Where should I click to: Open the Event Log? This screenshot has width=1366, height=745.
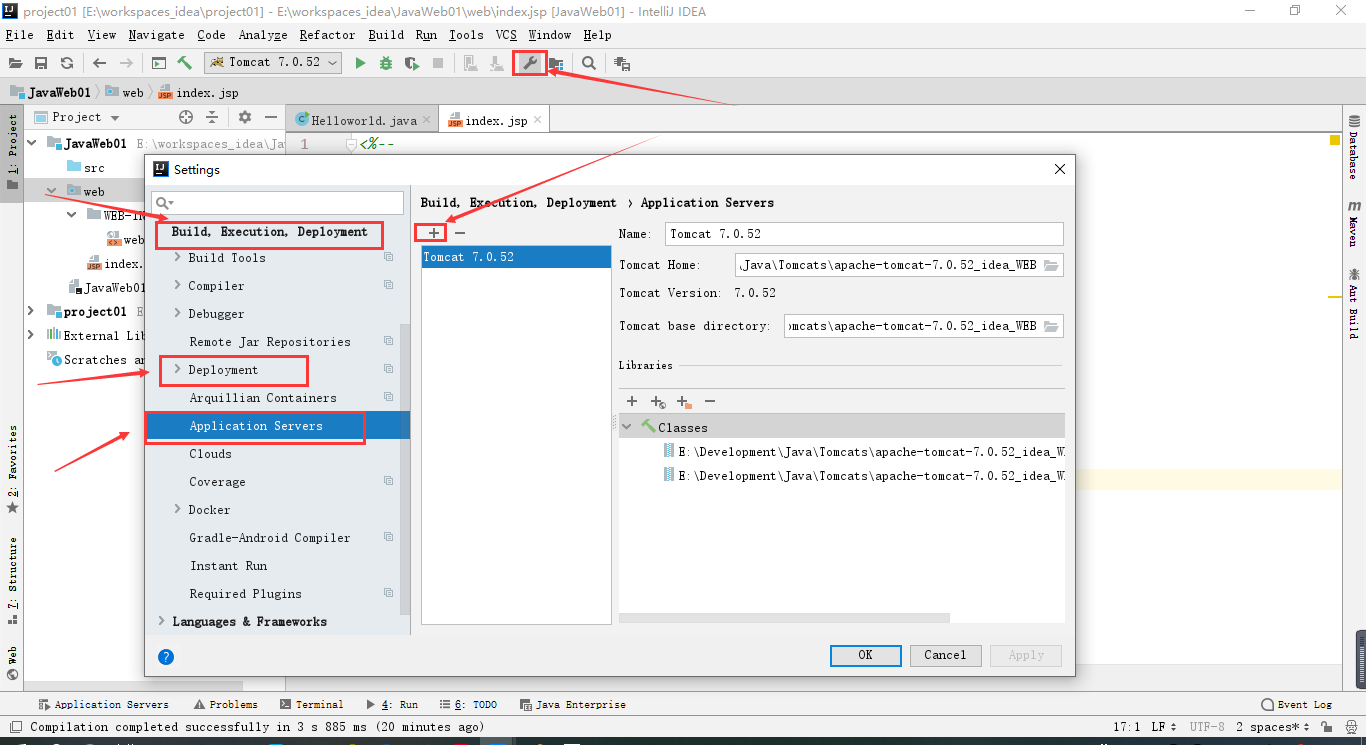[1297, 704]
